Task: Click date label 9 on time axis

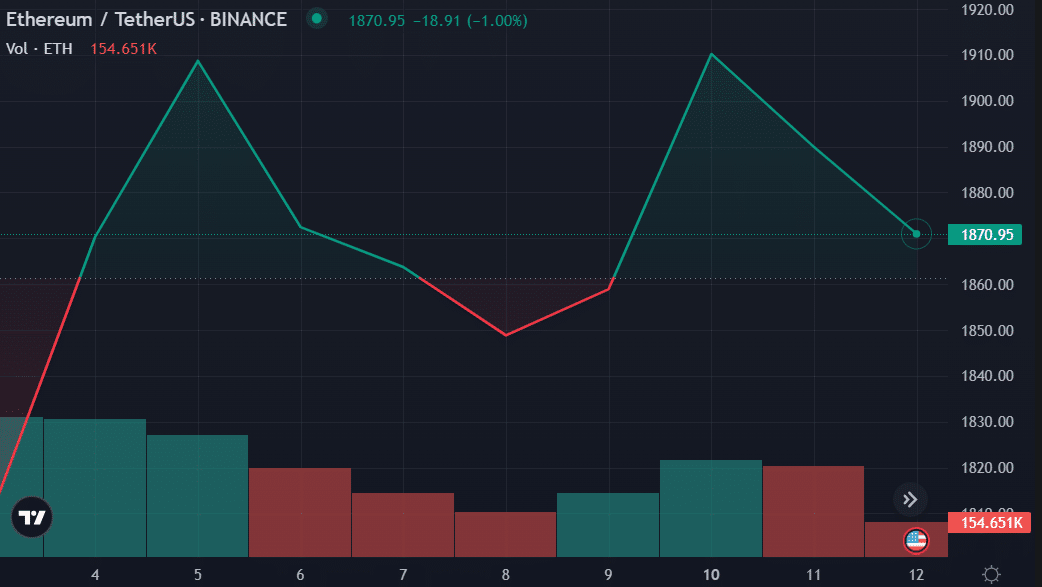Action: pyautogui.click(x=608, y=575)
